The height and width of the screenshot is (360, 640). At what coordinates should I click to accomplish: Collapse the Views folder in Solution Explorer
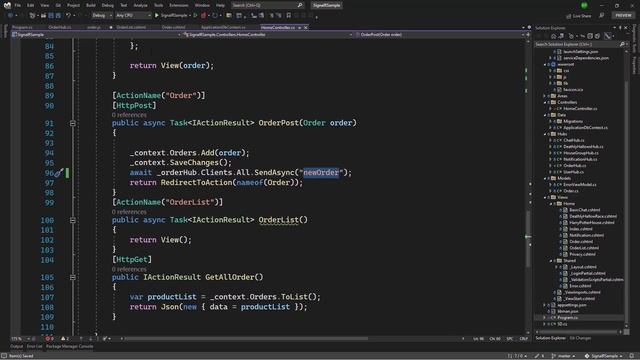click(x=545, y=198)
